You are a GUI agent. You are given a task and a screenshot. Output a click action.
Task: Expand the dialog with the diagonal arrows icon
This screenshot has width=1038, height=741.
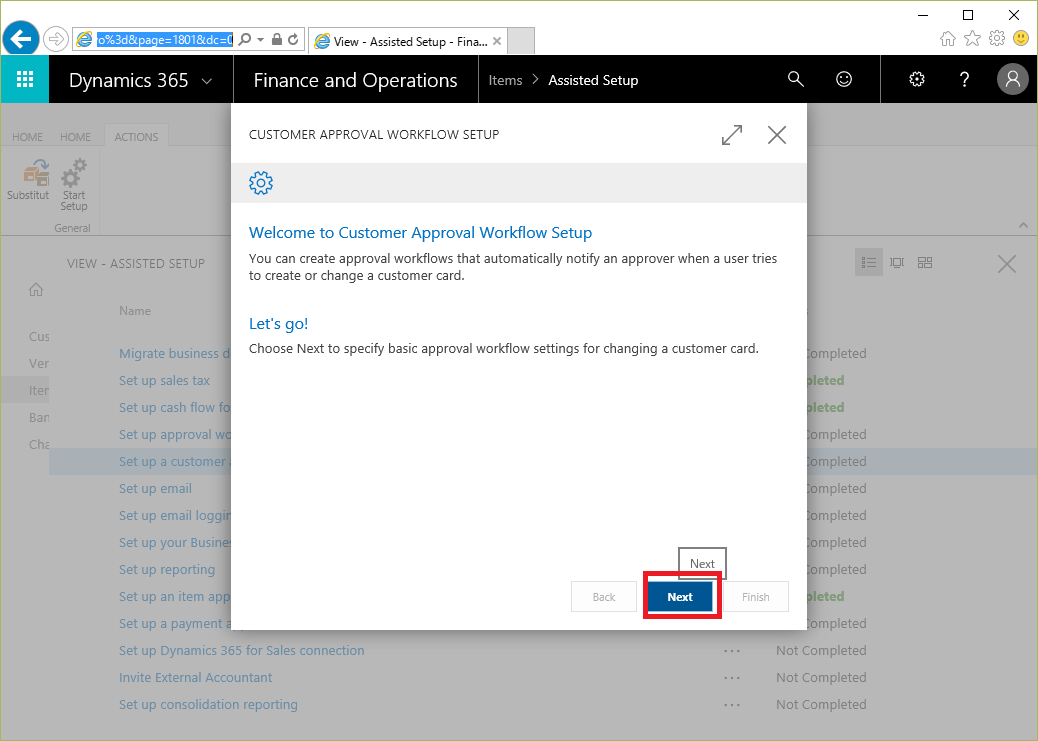pos(731,135)
